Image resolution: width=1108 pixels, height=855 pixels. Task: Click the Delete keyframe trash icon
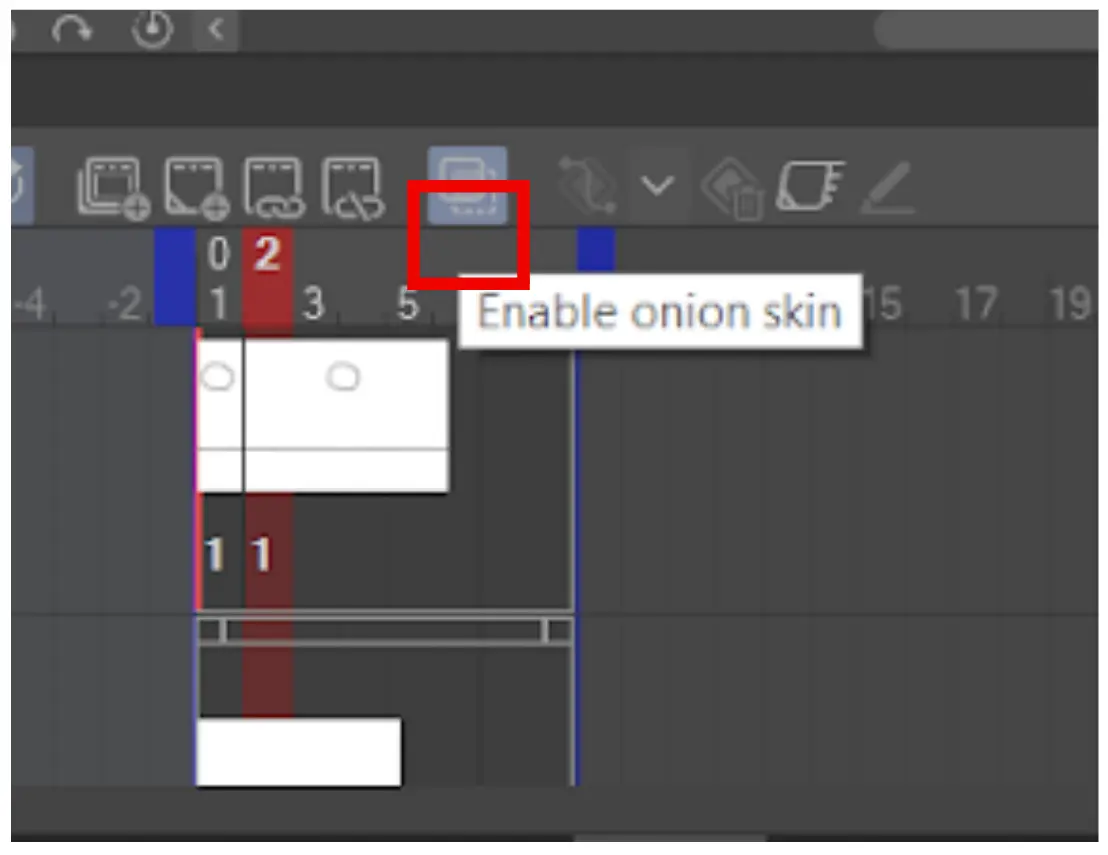click(733, 187)
